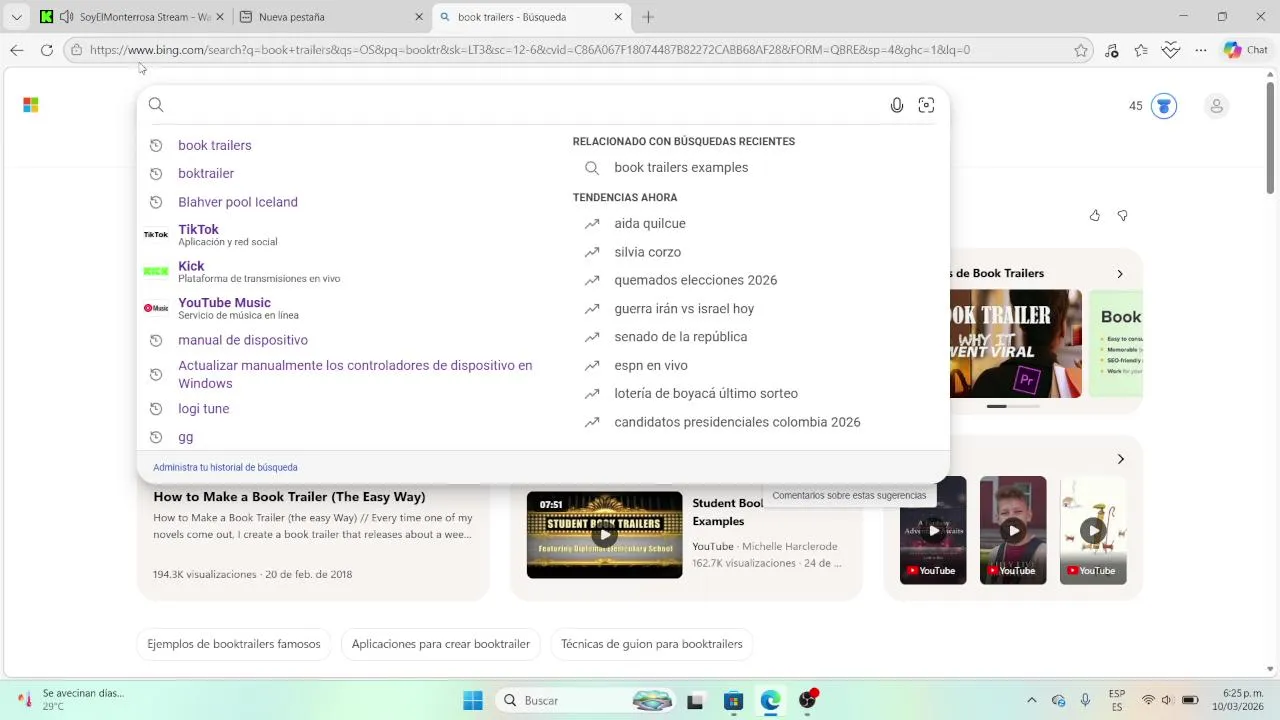Play the Student Book Trailers video thumbnail
This screenshot has width=1280, height=720.
pyautogui.click(x=604, y=535)
